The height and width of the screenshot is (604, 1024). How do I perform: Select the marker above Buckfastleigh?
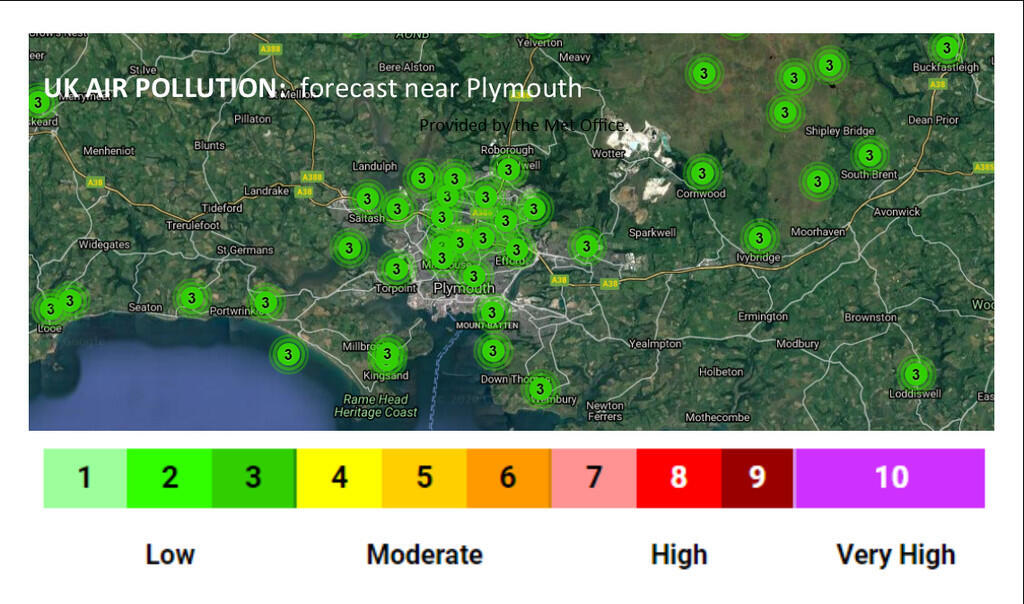[x=945, y=47]
